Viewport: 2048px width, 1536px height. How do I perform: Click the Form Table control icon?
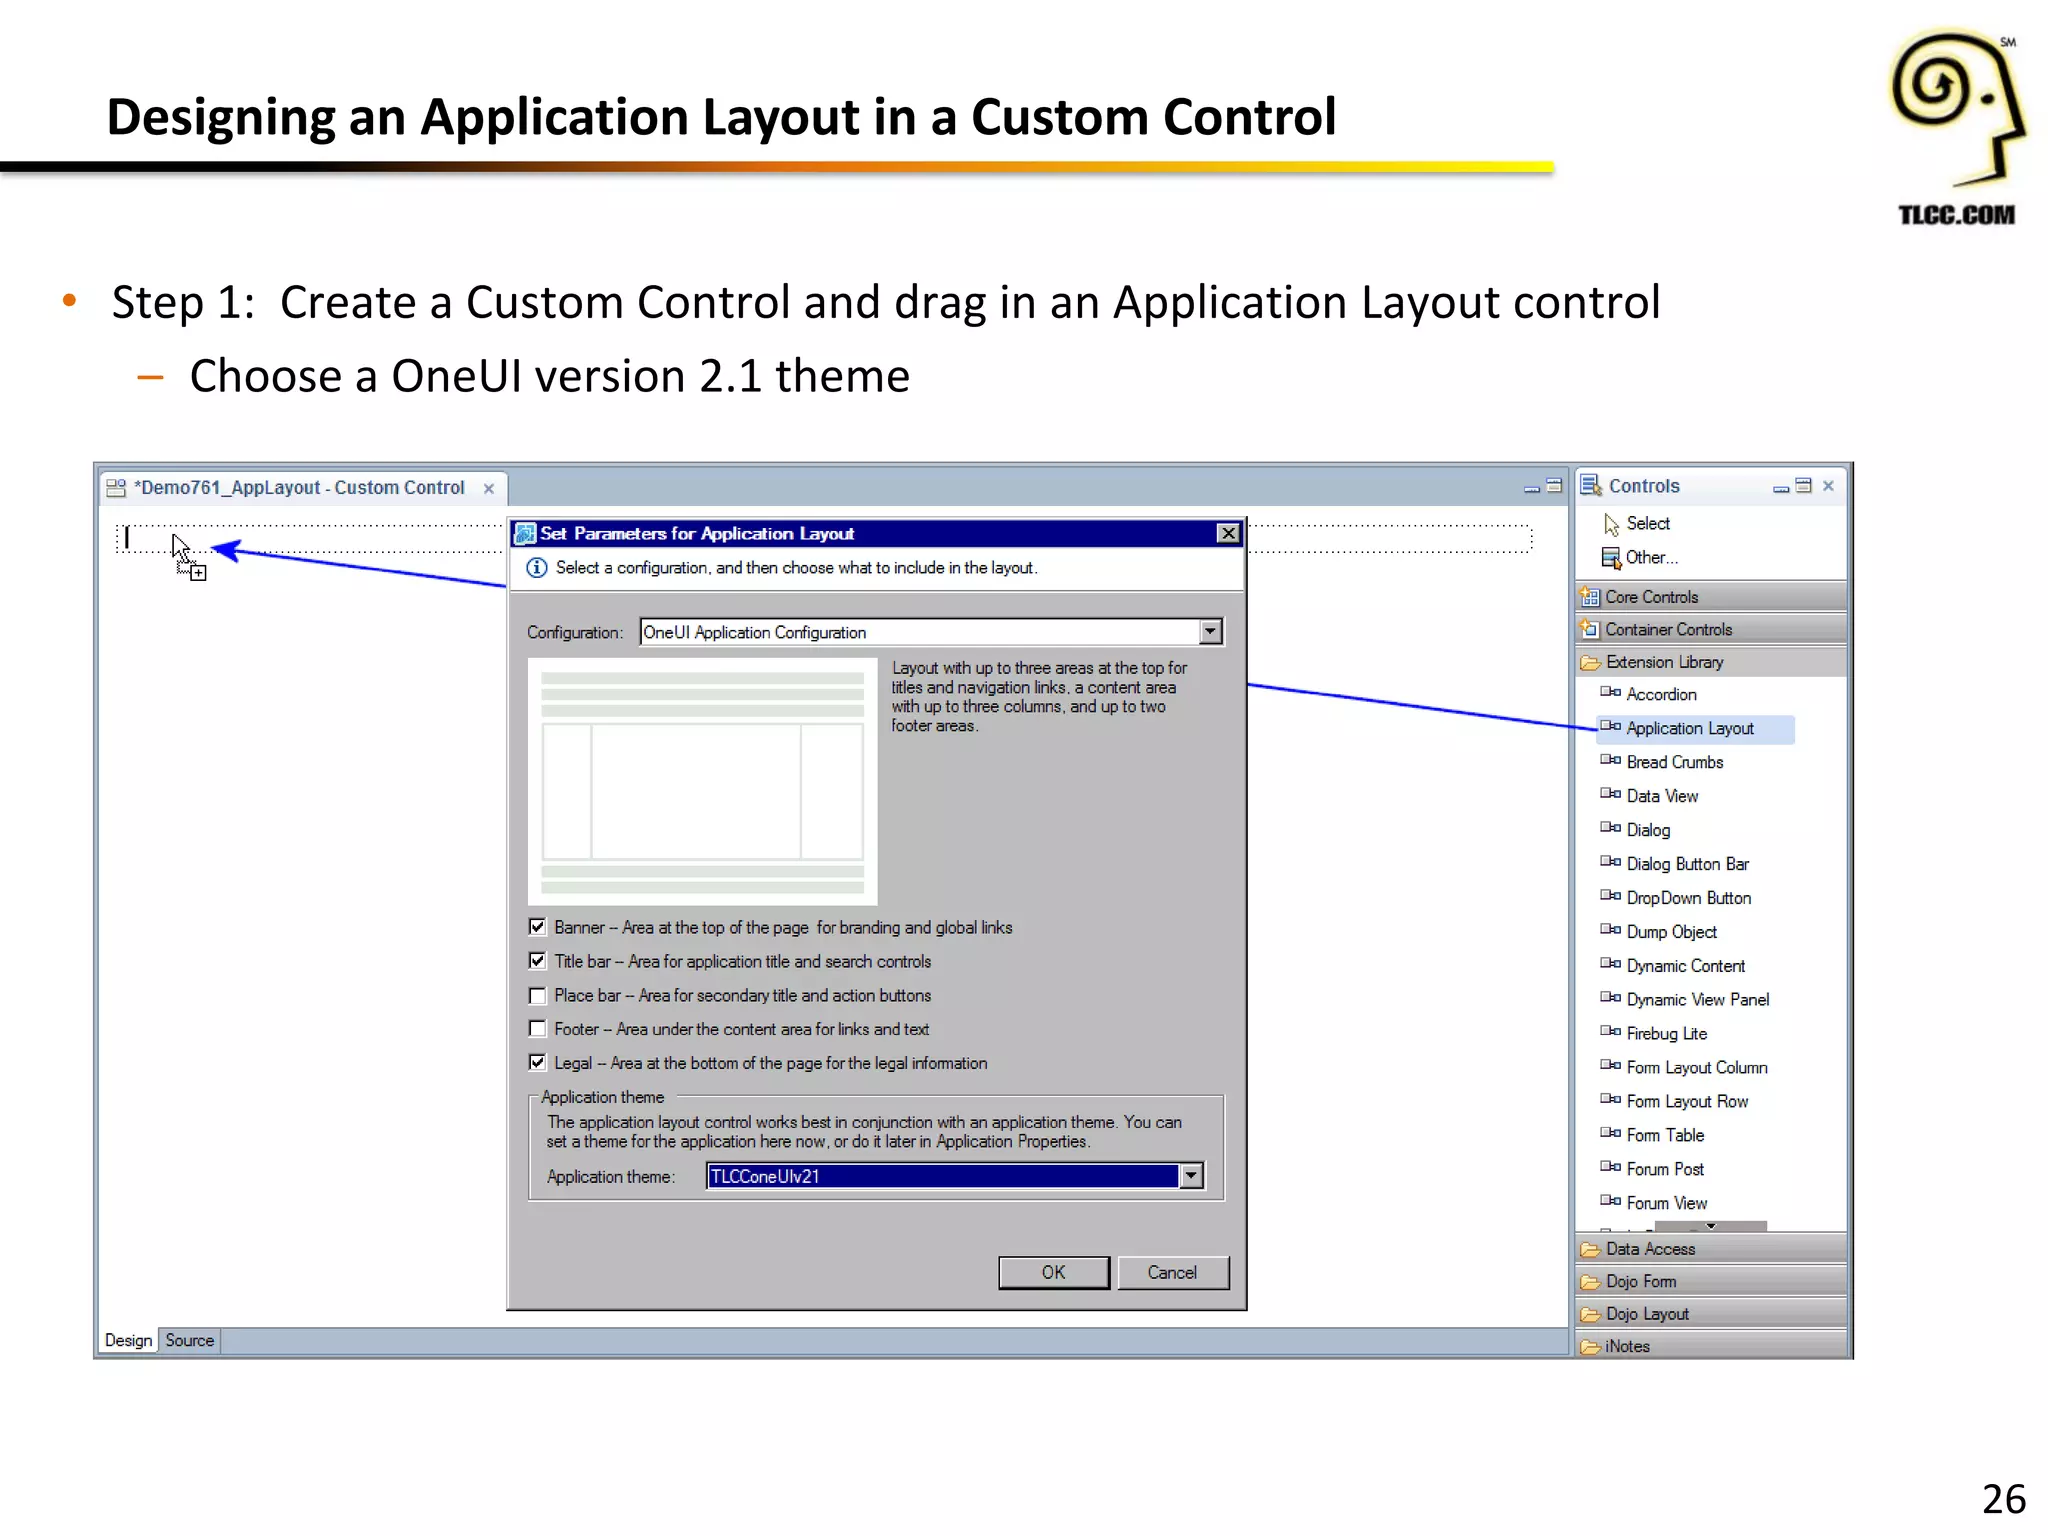click(1610, 1135)
